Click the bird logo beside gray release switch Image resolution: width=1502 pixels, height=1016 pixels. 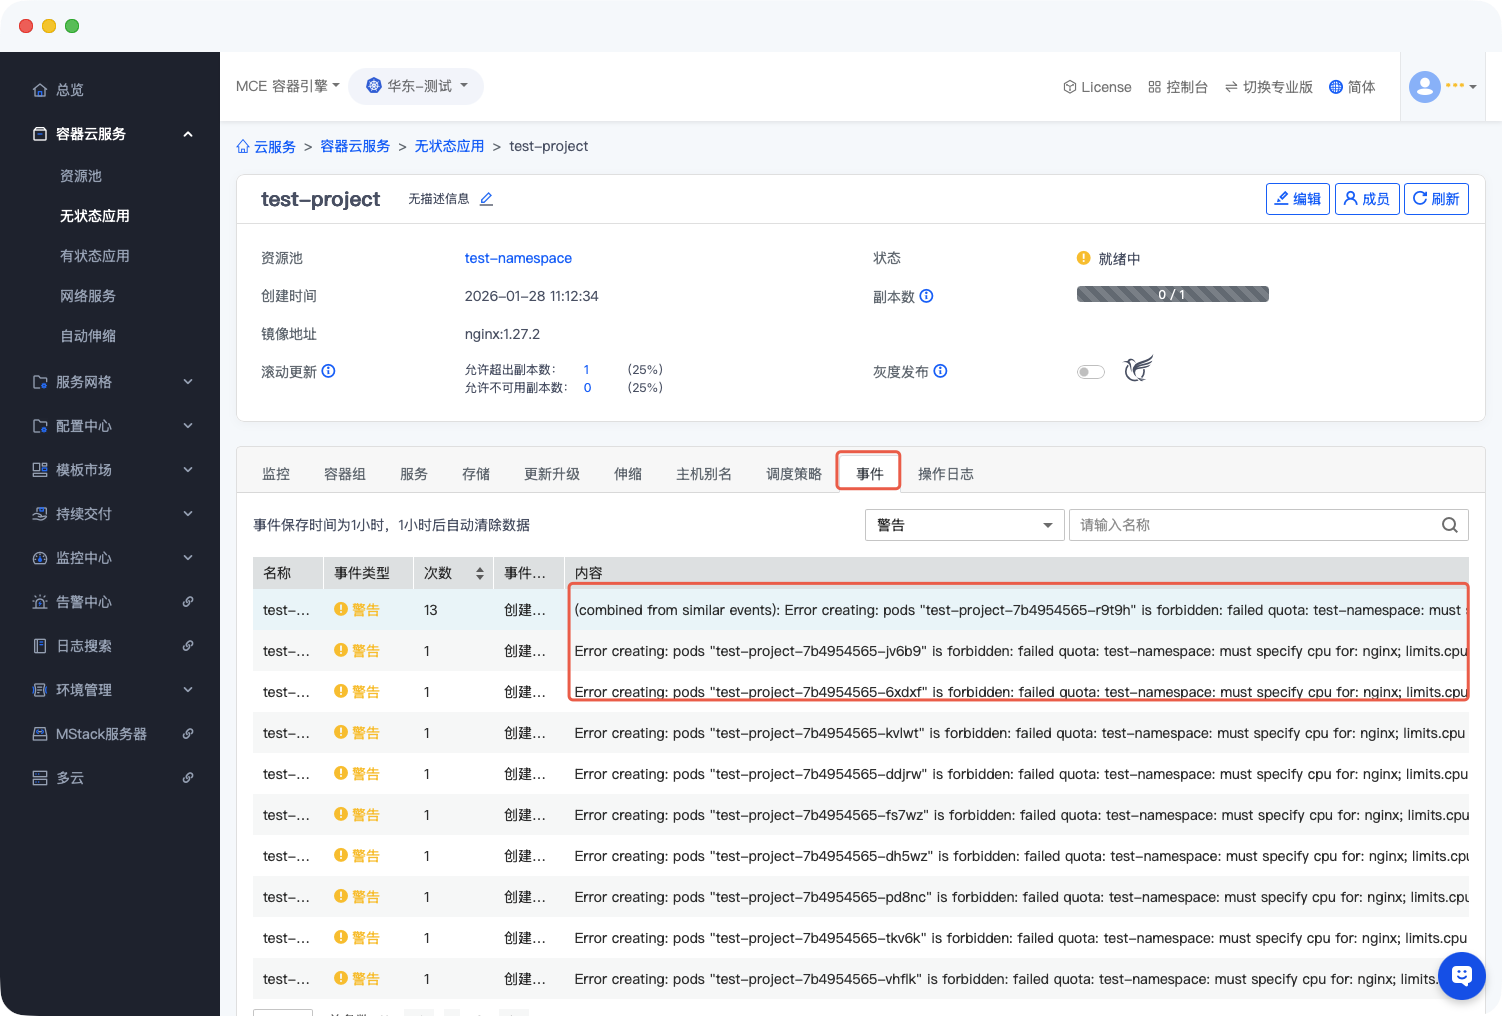tap(1138, 369)
